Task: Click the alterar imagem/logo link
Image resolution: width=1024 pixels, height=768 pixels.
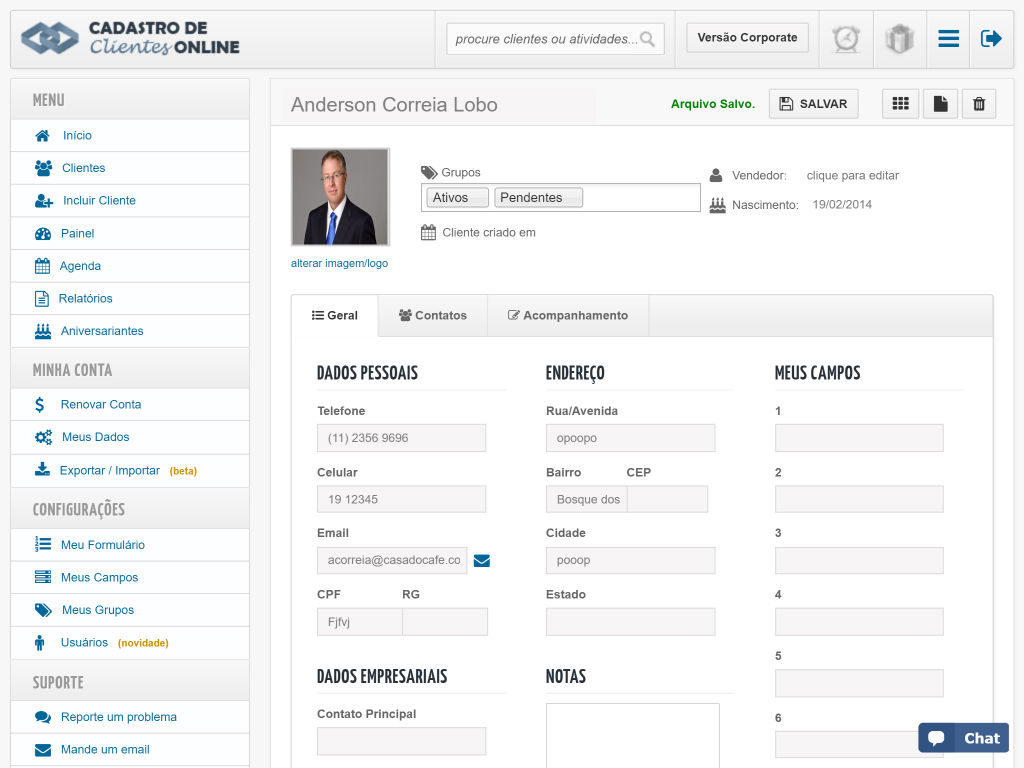Action: [339, 263]
